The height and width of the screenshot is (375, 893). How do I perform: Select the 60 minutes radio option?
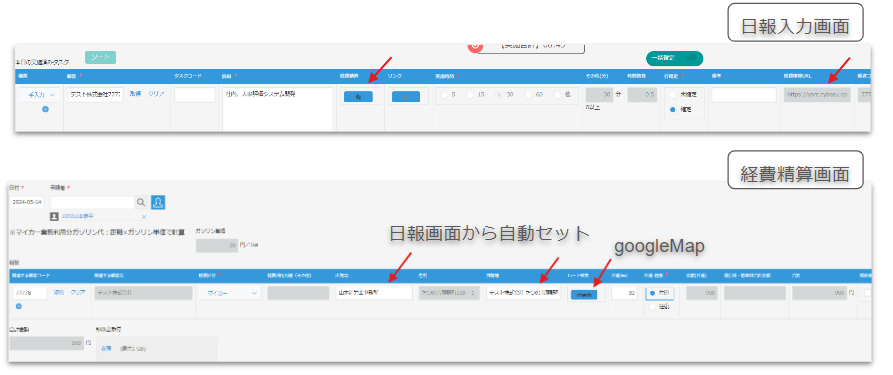(528, 95)
